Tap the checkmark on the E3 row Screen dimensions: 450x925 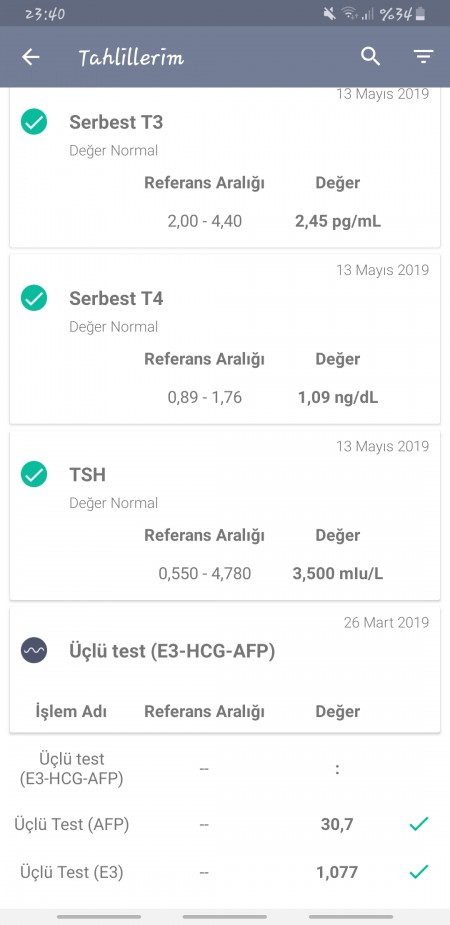pyautogui.click(x=419, y=872)
